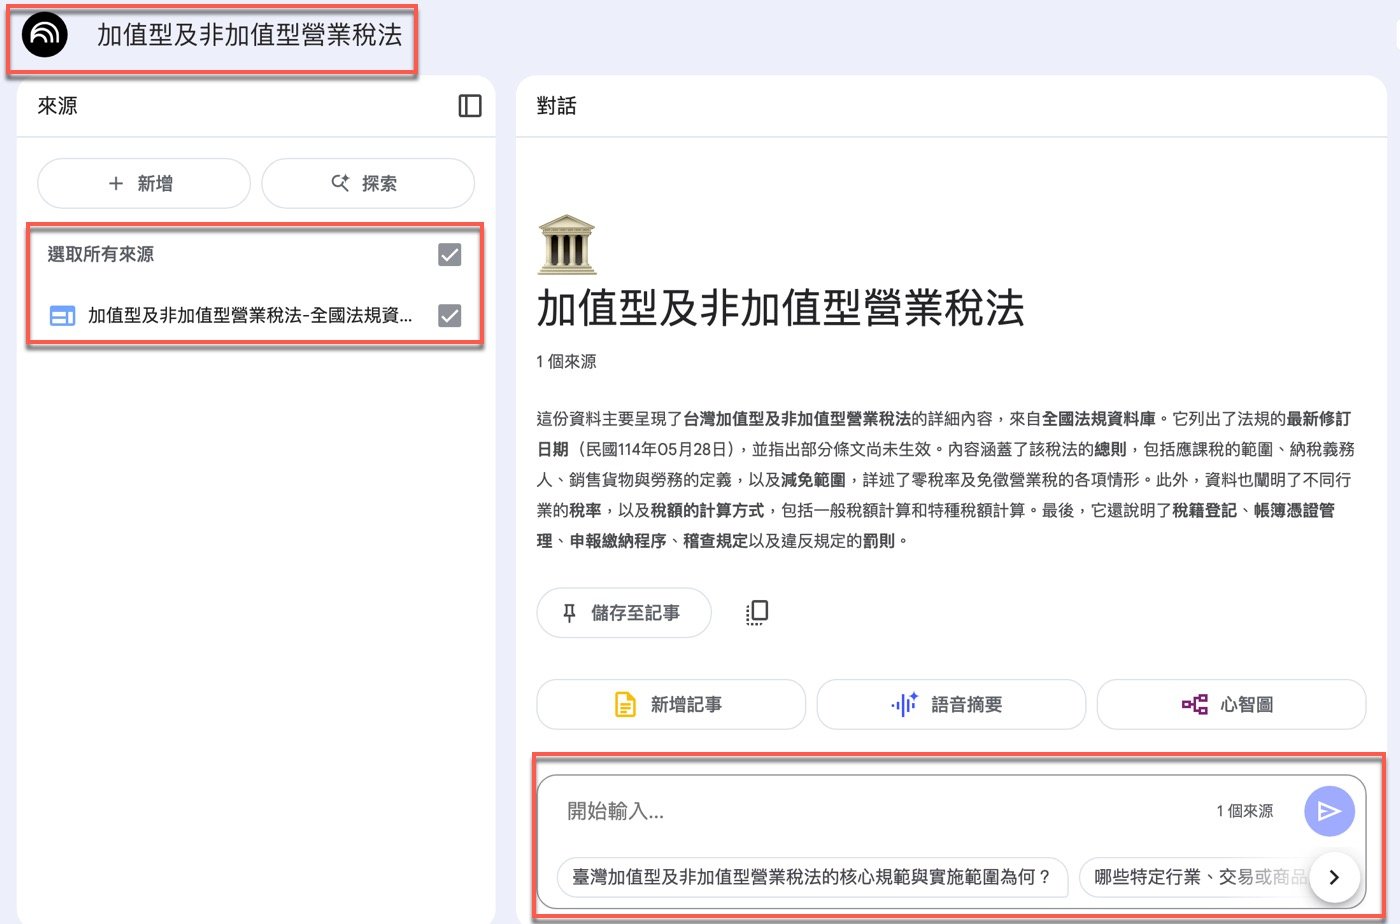Open the 心智圖 mind map button

[x=1231, y=705]
